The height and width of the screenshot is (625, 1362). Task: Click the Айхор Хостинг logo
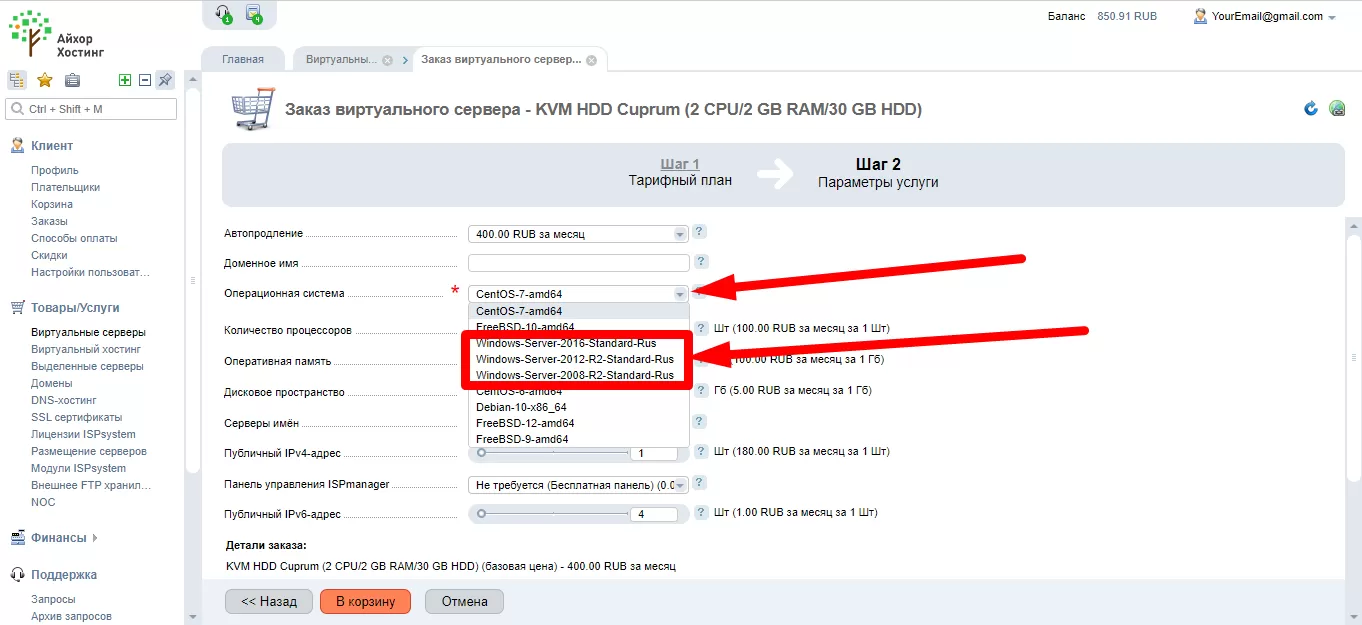[58, 34]
